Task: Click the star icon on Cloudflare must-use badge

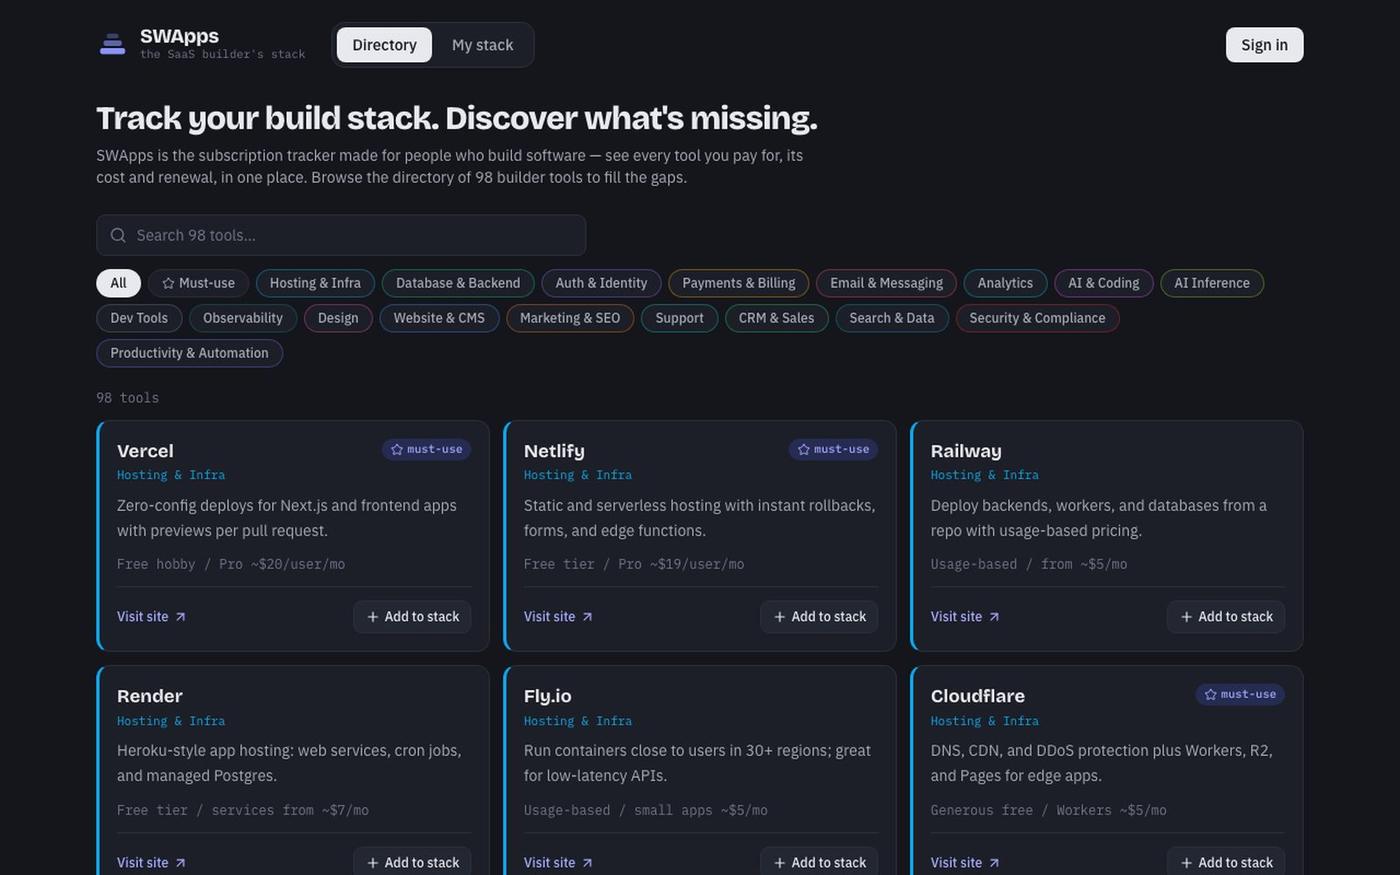Action: pyautogui.click(x=1211, y=694)
